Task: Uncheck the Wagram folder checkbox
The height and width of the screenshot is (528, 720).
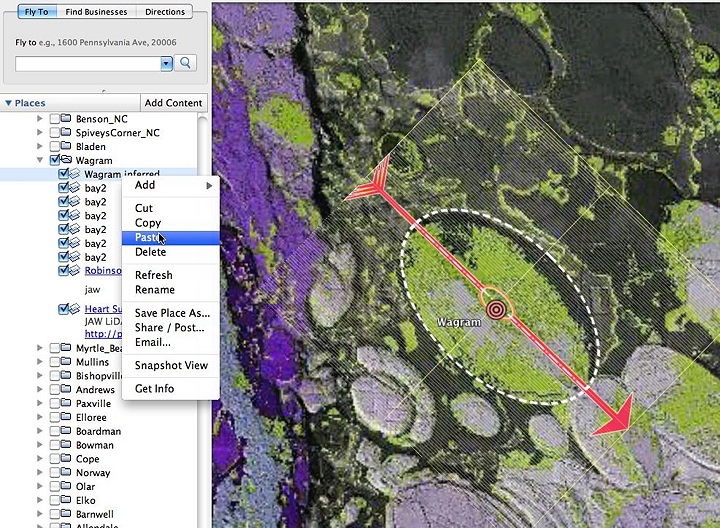Action: coord(55,160)
